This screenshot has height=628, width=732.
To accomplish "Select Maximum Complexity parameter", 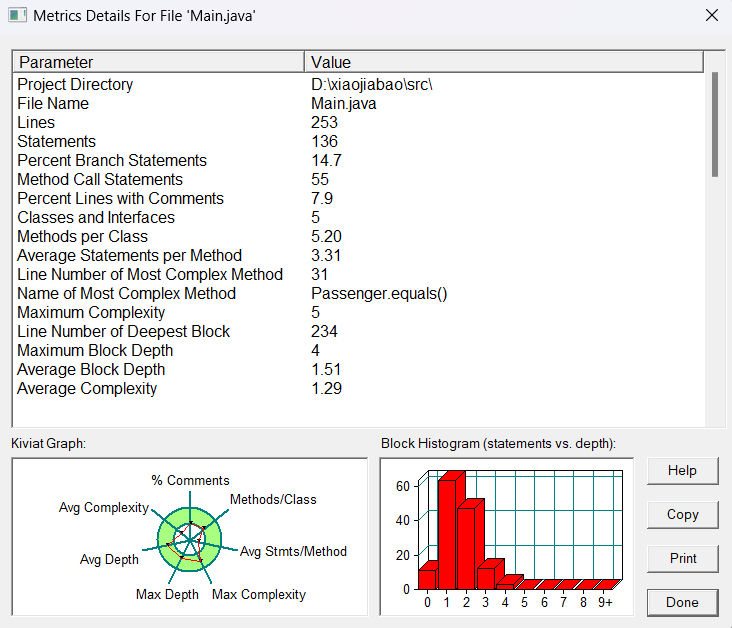I will pos(91,313).
